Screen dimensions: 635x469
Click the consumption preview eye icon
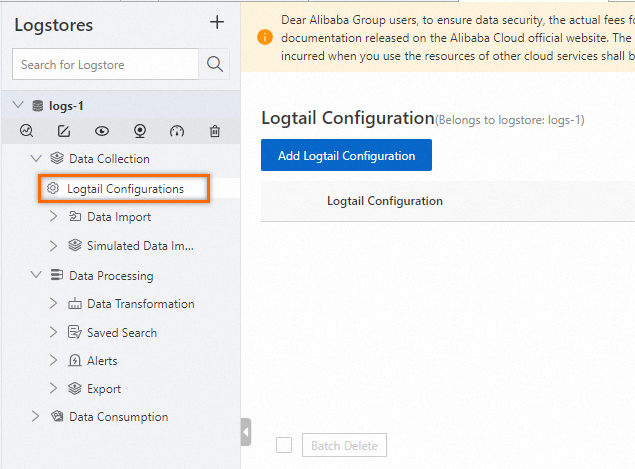coord(102,131)
